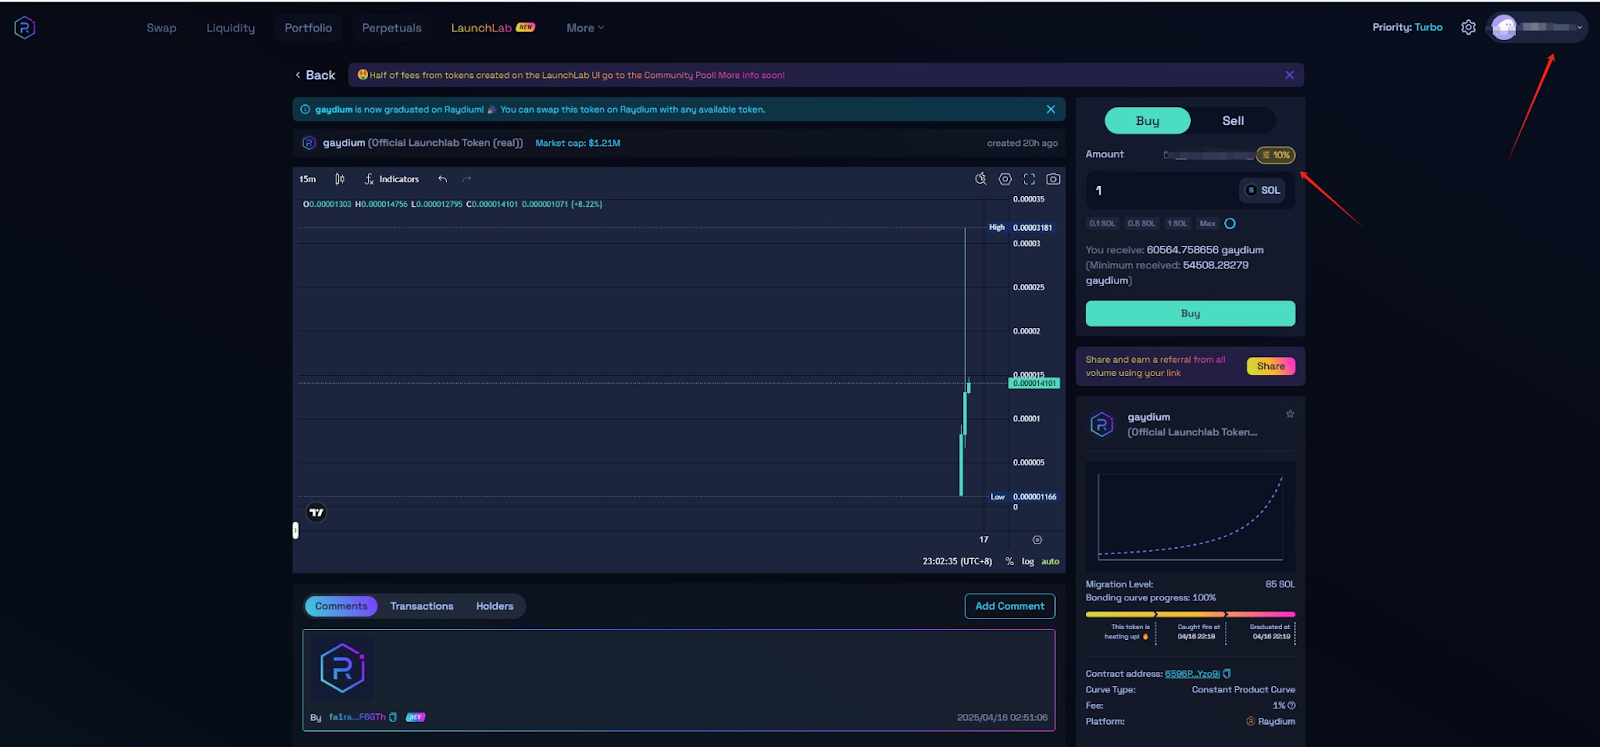Refresh the quote with the circle icon
The image size is (1600, 747).
pyautogui.click(x=1230, y=224)
